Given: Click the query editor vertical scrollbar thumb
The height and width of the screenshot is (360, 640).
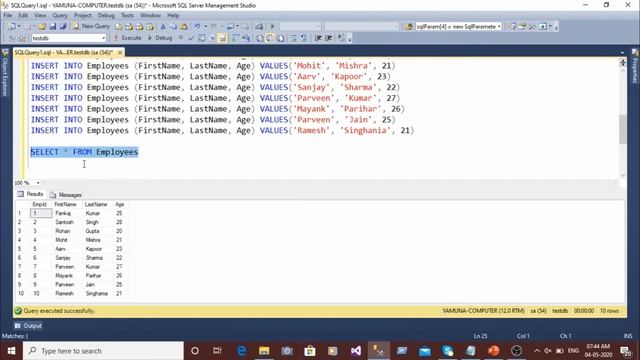Looking at the screenshot, I should click(x=622, y=129).
